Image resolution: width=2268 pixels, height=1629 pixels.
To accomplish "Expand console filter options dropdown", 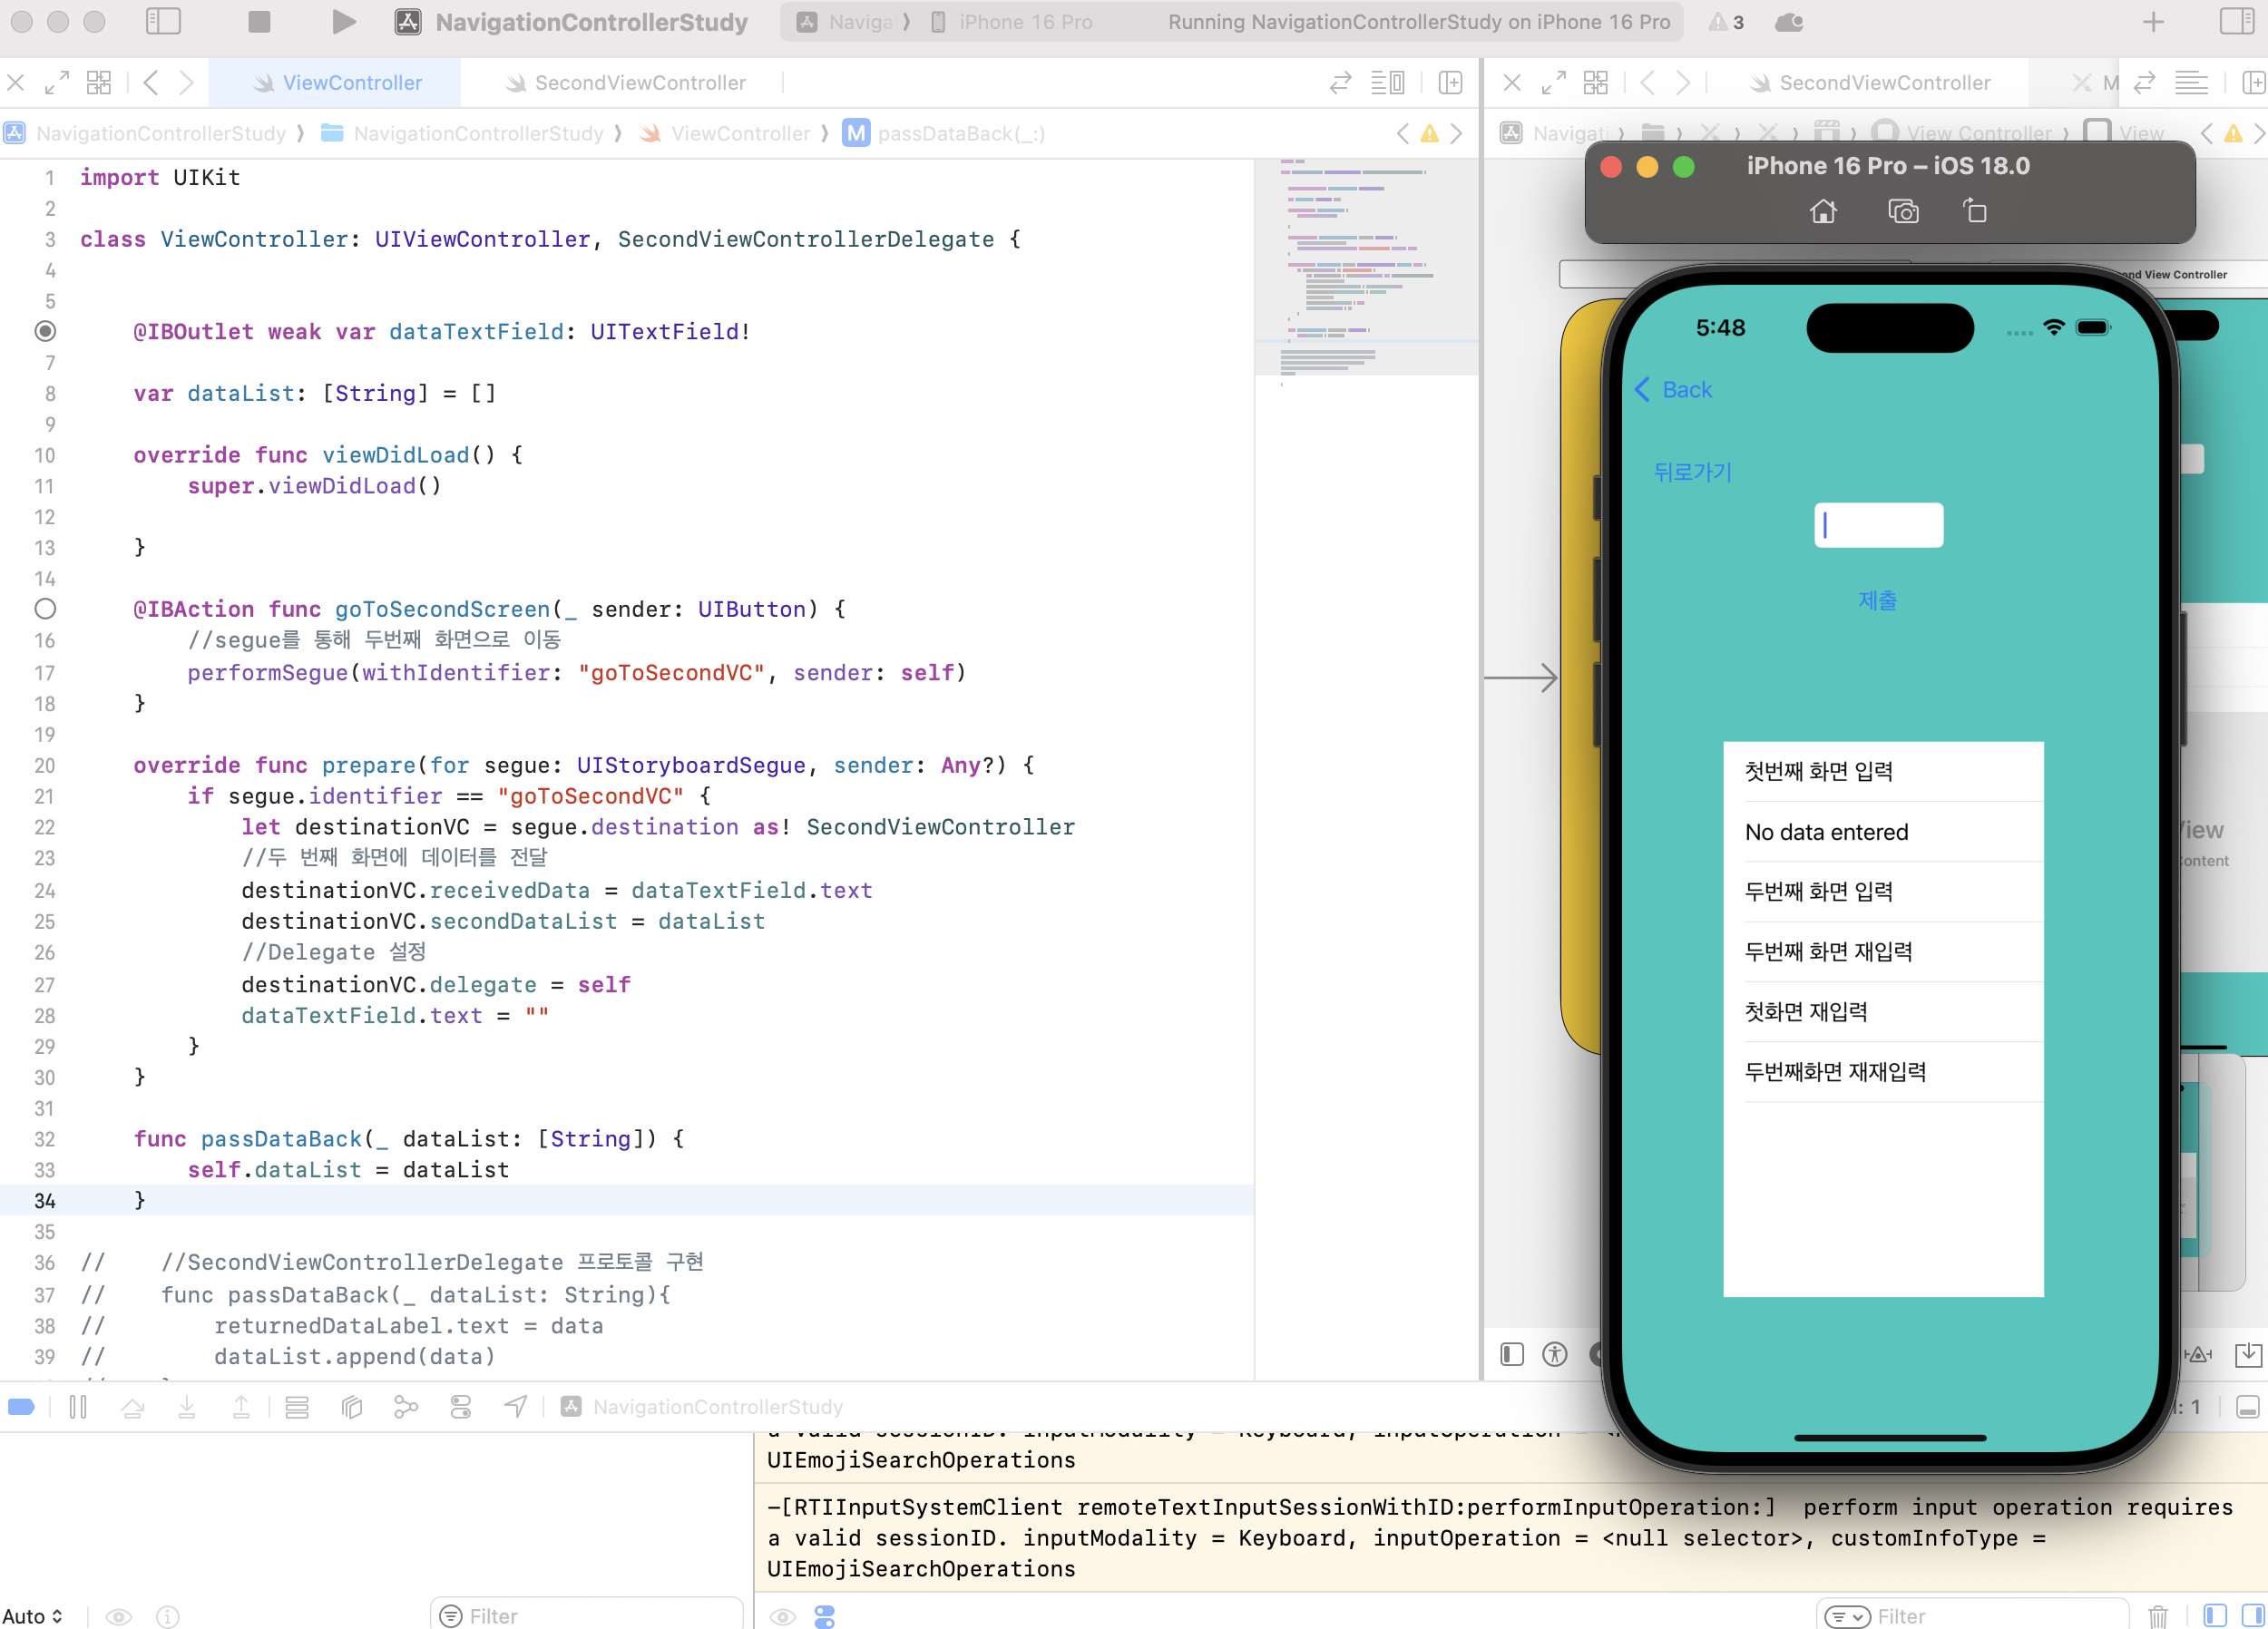I will pos(1846,1615).
